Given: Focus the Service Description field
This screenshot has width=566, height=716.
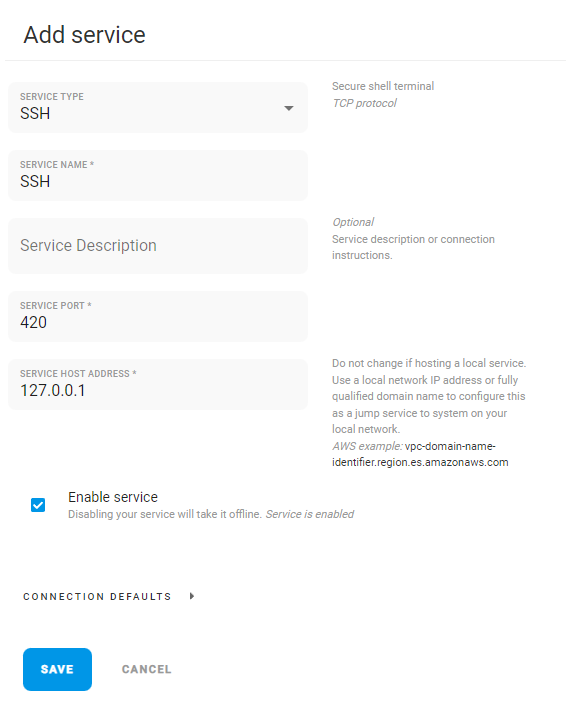Looking at the screenshot, I should coord(158,246).
